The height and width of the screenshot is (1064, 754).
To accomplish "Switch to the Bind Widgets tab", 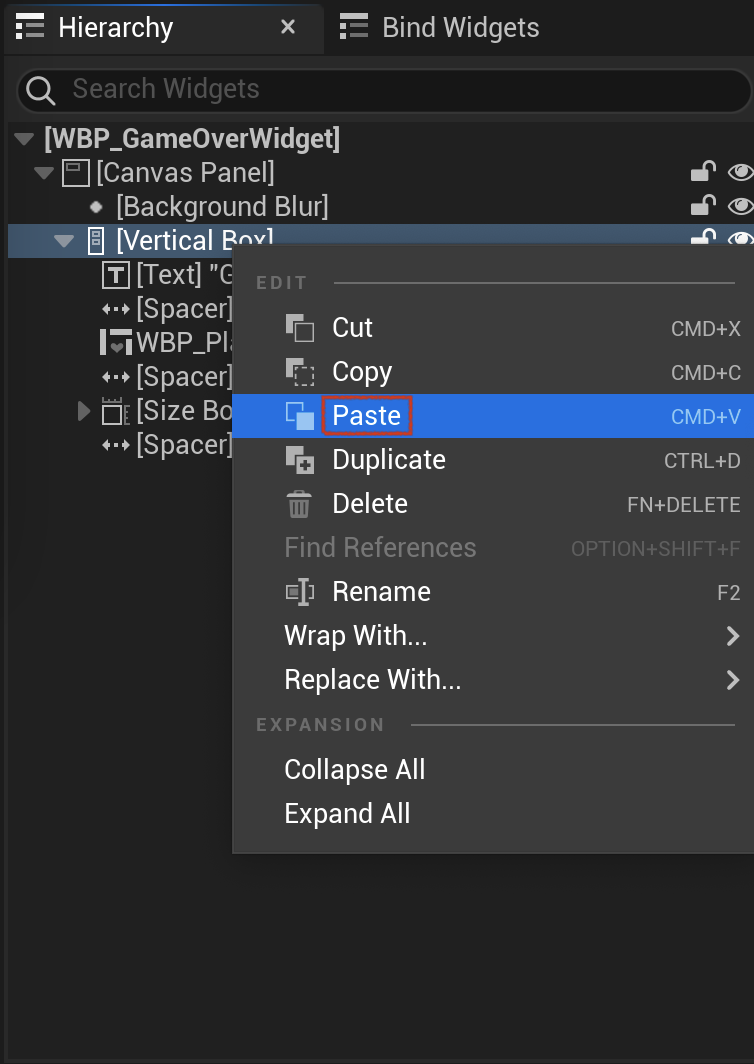I will [x=440, y=28].
